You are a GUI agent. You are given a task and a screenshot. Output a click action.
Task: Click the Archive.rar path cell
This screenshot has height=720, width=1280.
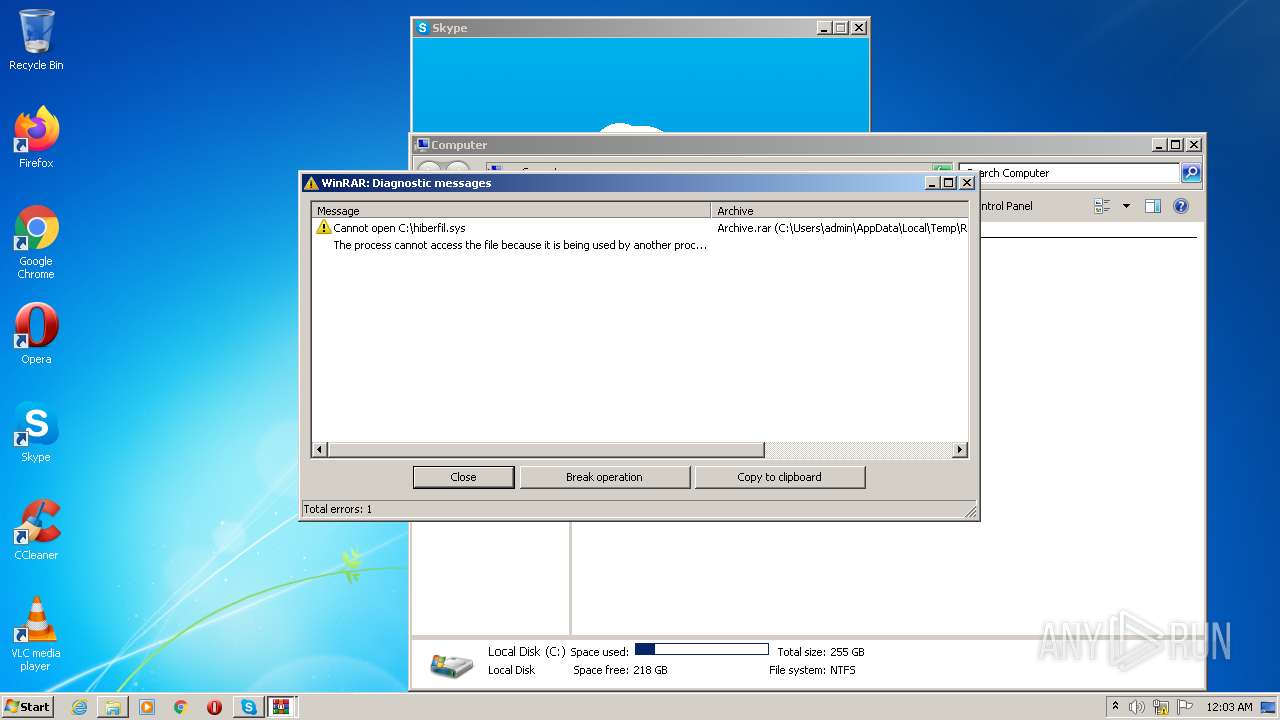click(842, 228)
